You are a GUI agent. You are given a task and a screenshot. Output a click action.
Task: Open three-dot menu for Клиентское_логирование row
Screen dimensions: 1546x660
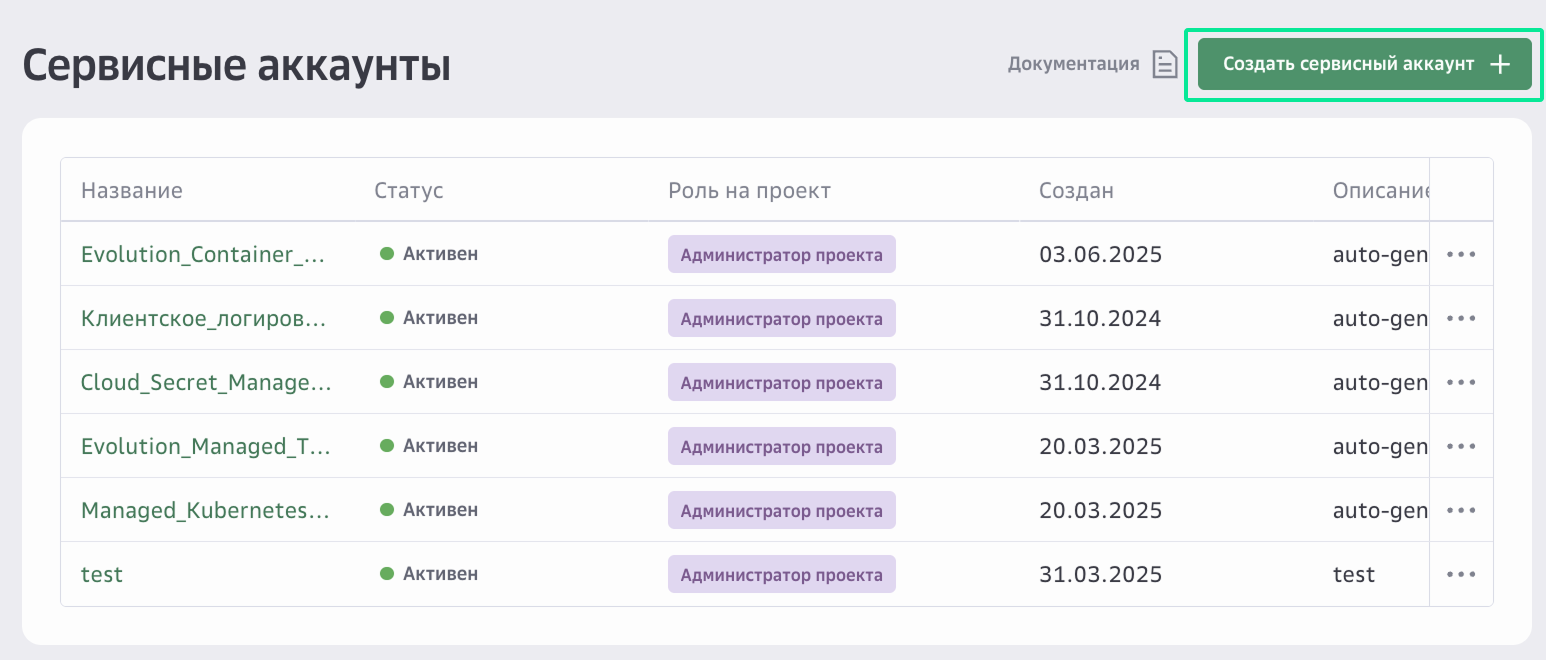point(1461,318)
